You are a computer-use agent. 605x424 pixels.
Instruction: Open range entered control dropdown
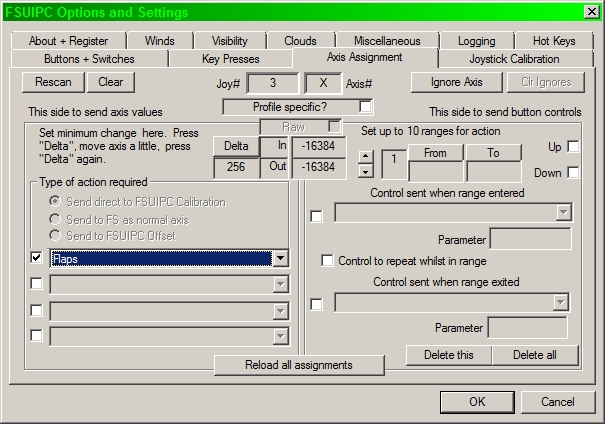click(564, 212)
